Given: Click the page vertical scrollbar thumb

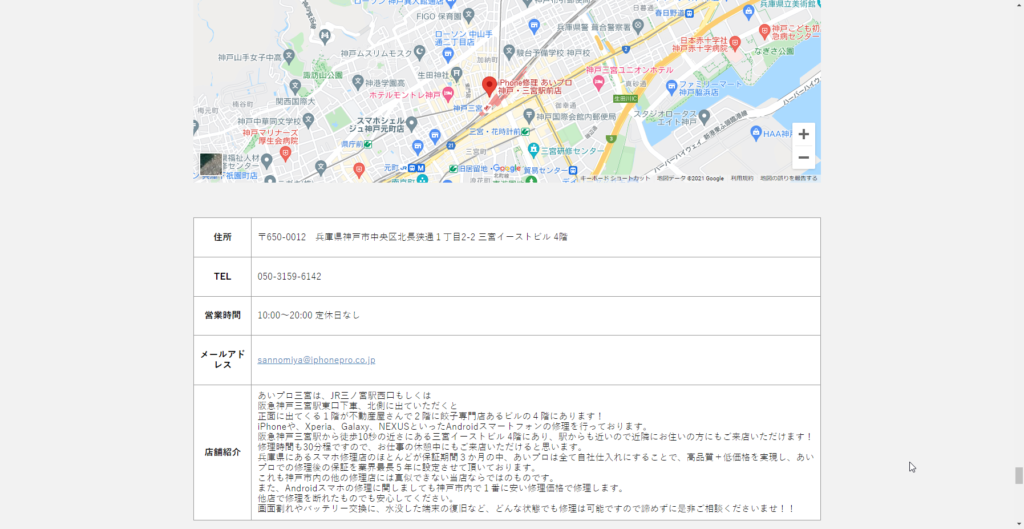Looking at the screenshot, I should [x=1018, y=475].
